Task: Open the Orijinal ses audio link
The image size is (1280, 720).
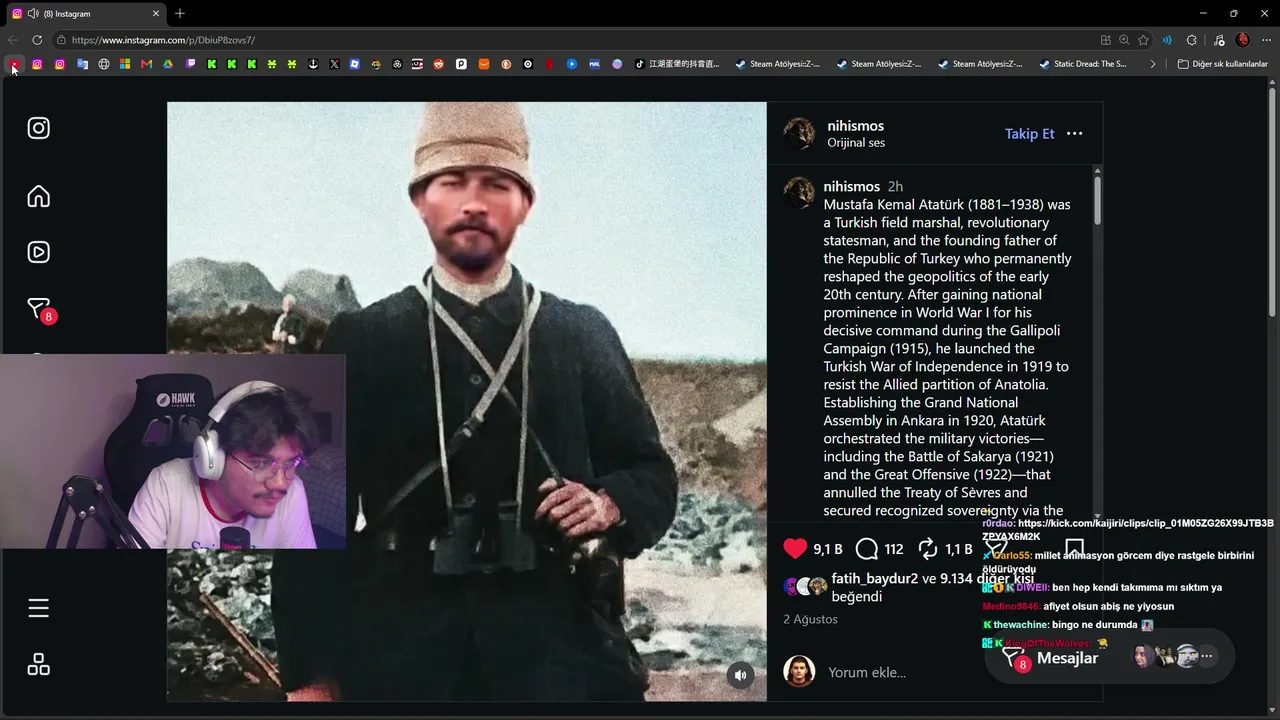Action: [x=856, y=143]
